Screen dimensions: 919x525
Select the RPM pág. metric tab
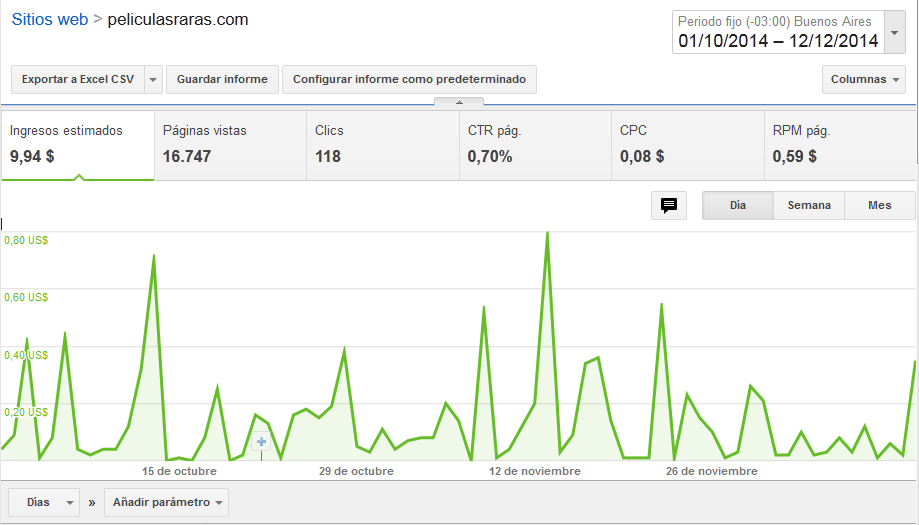click(x=840, y=145)
